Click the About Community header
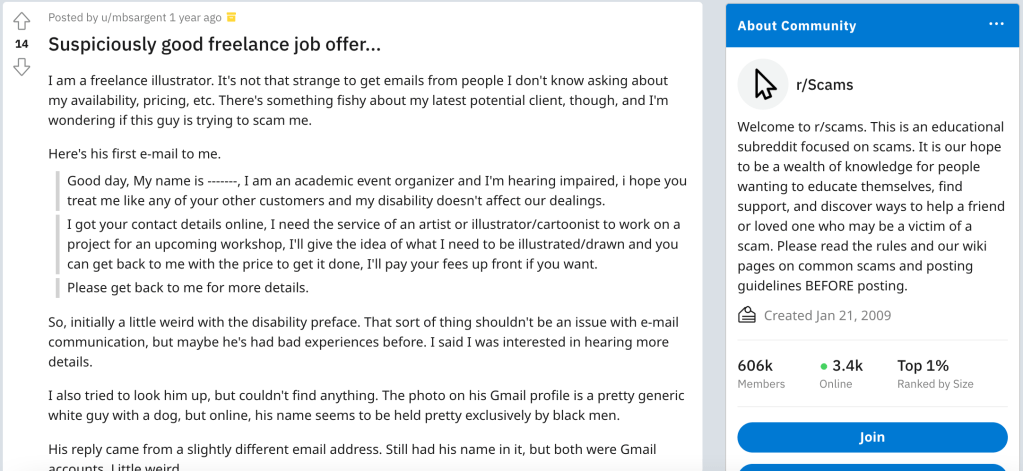 pyautogui.click(x=797, y=26)
